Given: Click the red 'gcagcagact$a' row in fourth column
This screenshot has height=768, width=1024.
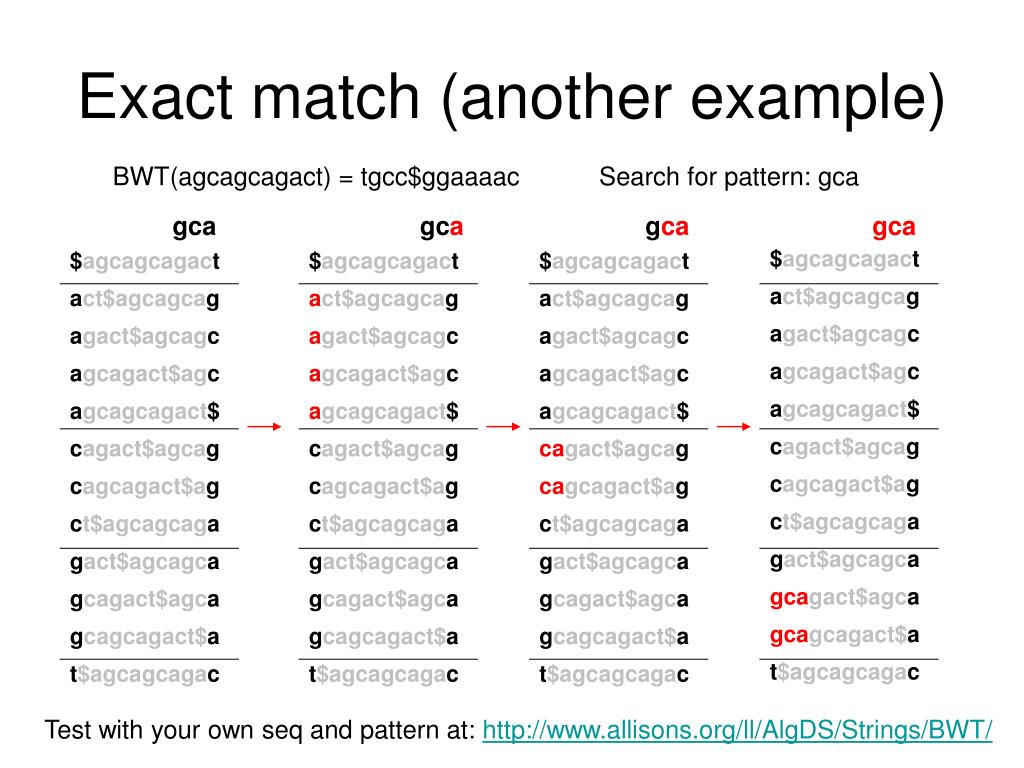Looking at the screenshot, I should [844, 635].
